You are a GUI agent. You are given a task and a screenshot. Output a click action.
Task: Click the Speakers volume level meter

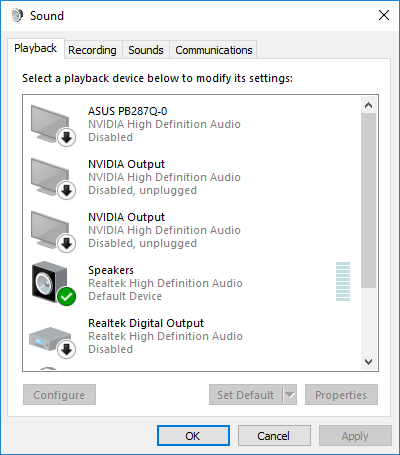pos(343,282)
